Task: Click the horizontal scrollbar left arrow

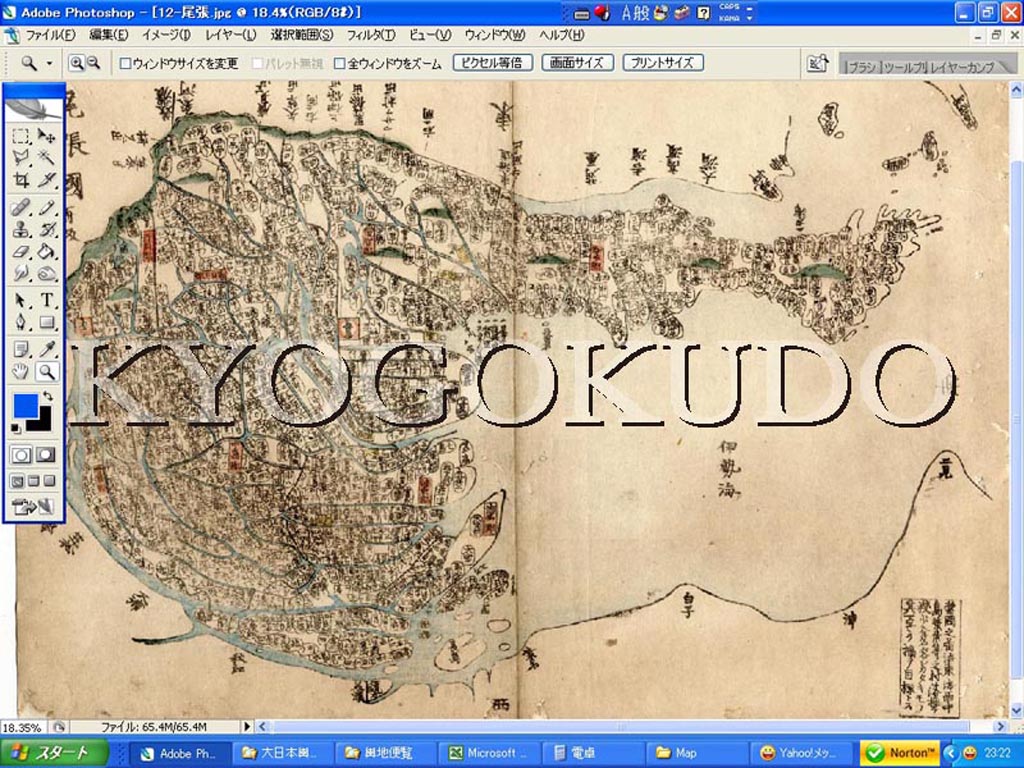Action: coord(263,726)
